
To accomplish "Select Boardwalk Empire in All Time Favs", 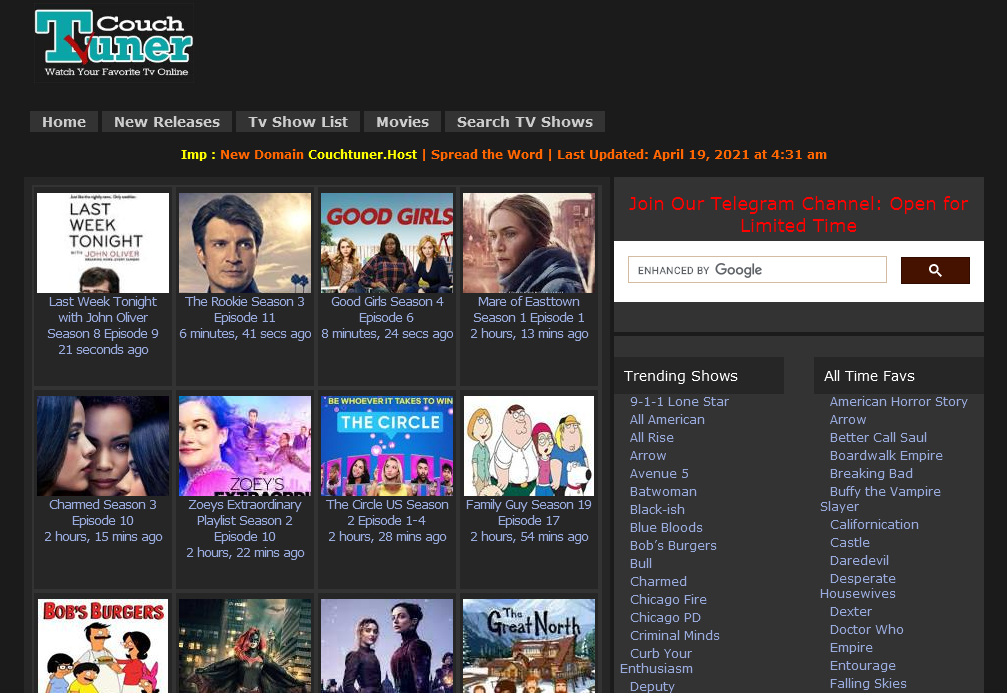I will pyautogui.click(x=886, y=455).
